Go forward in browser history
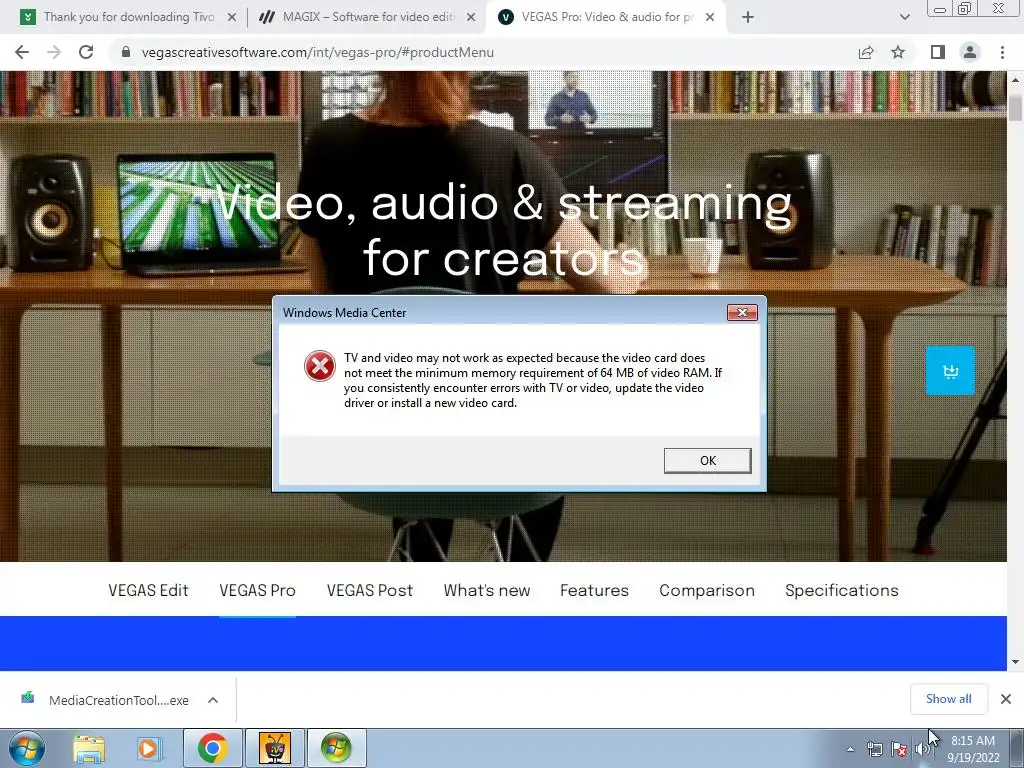The height and width of the screenshot is (768, 1024). point(54,52)
